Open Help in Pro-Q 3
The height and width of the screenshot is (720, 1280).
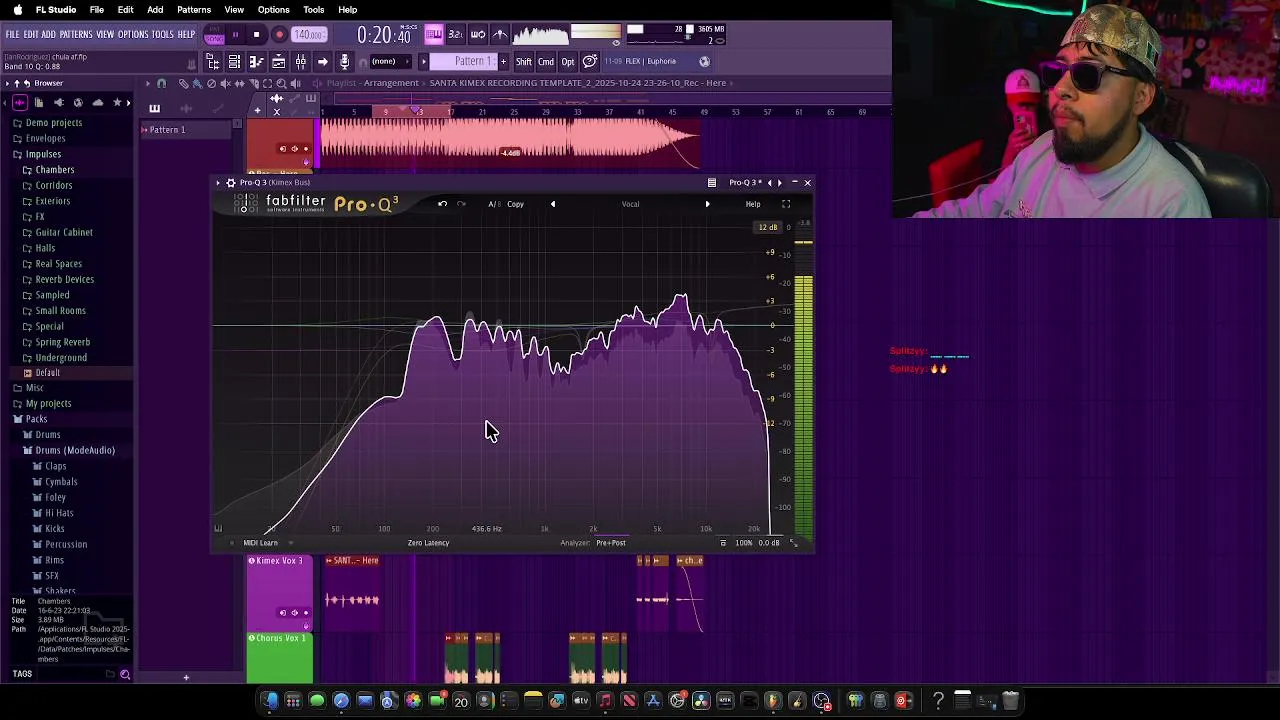pyautogui.click(x=753, y=204)
